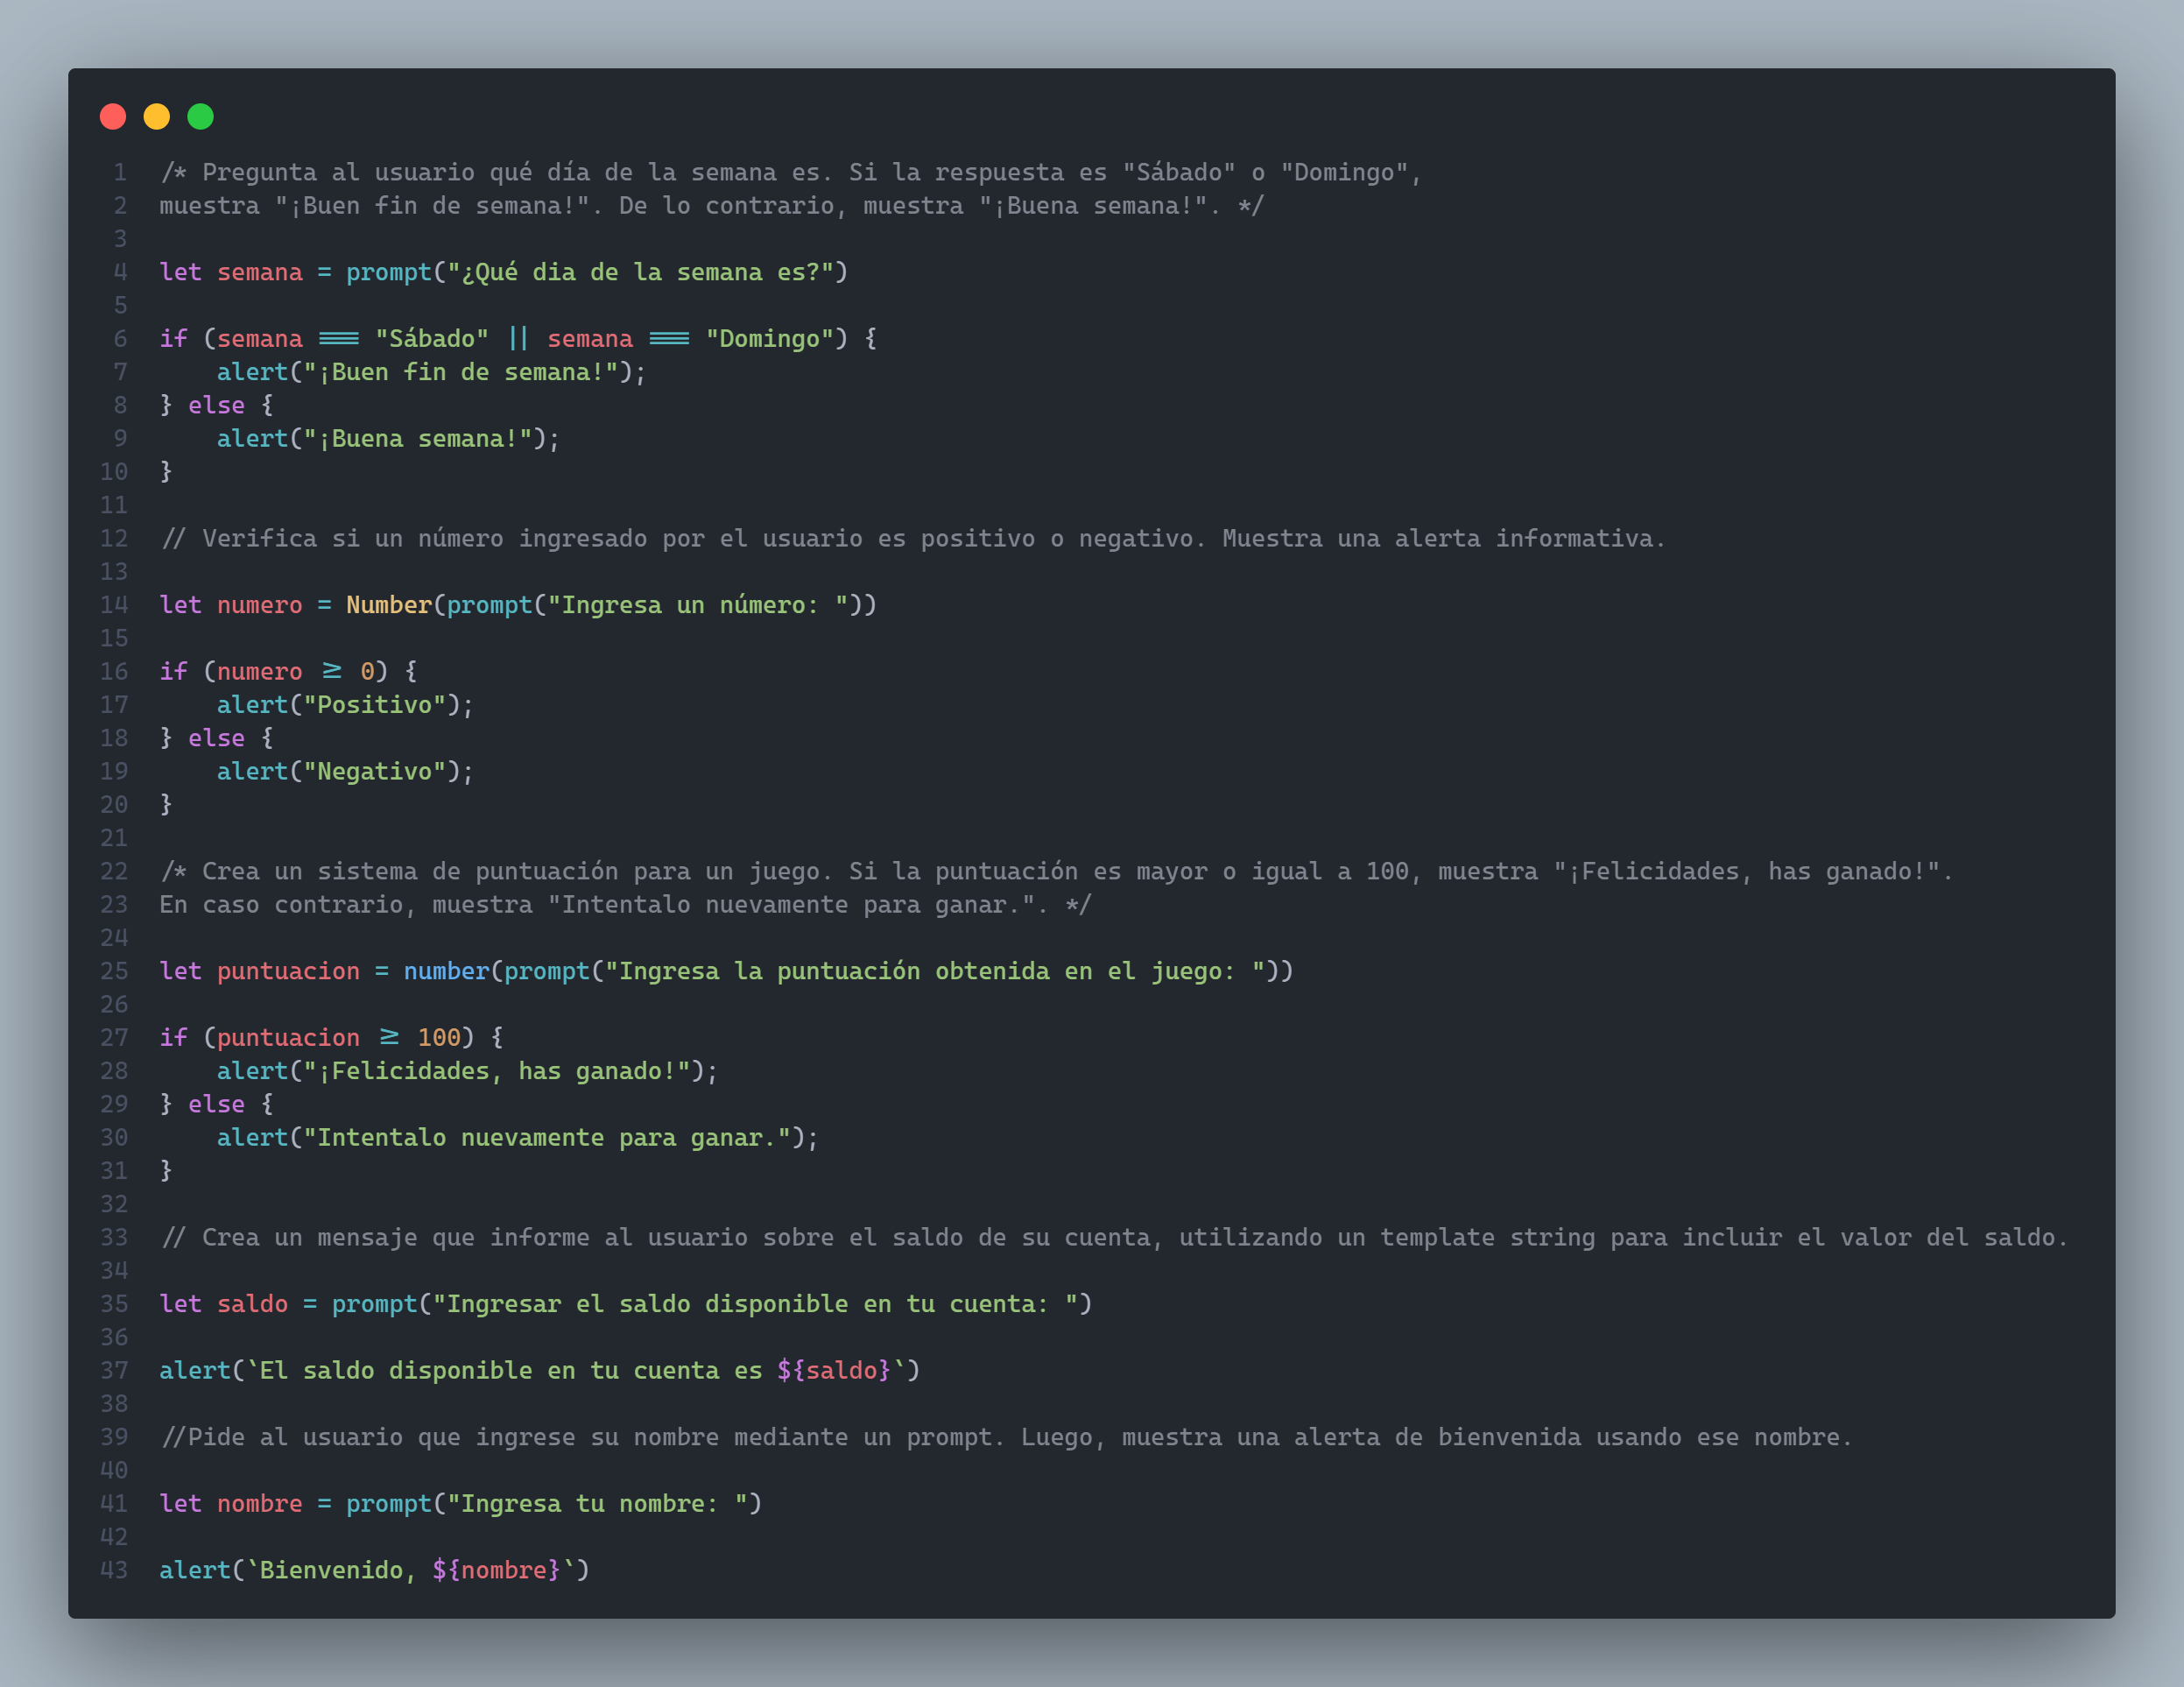Click alert("¡Buena semana!") call
The height and width of the screenshot is (1687, 2184).
[389, 439]
